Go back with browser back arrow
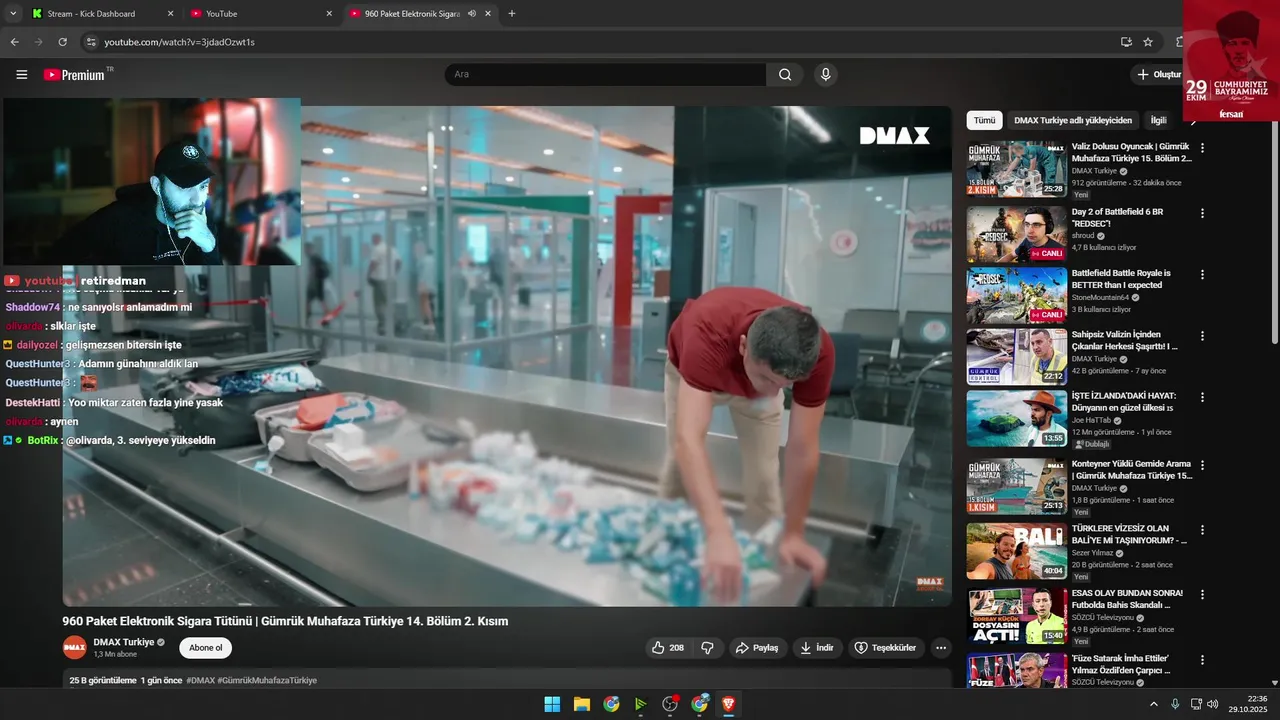 point(14,42)
